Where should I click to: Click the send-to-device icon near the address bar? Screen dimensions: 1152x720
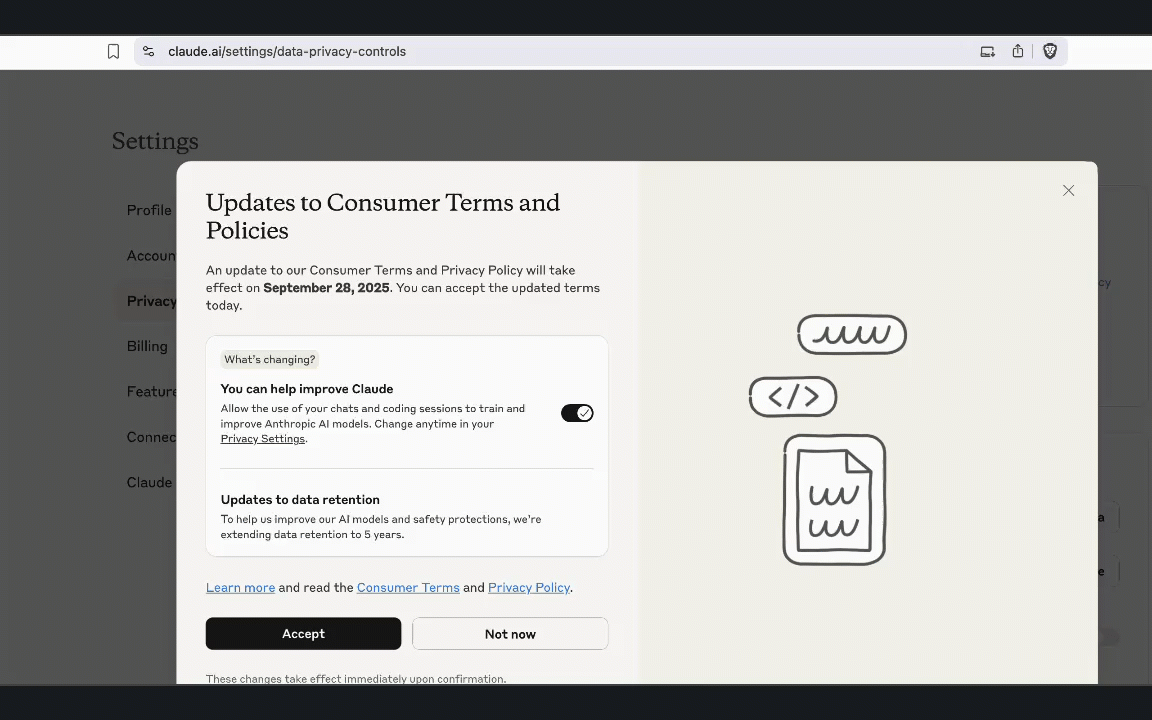pos(987,51)
